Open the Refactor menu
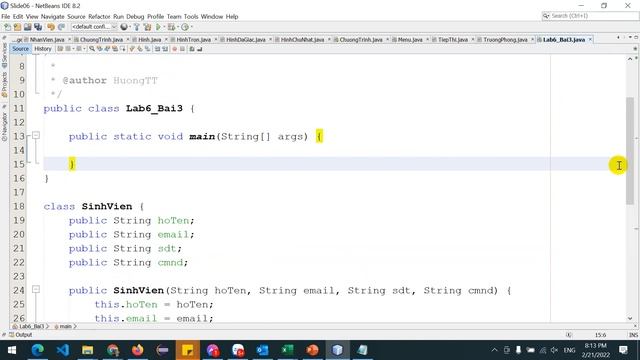The width and height of the screenshot is (640, 360). click(x=99, y=17)
